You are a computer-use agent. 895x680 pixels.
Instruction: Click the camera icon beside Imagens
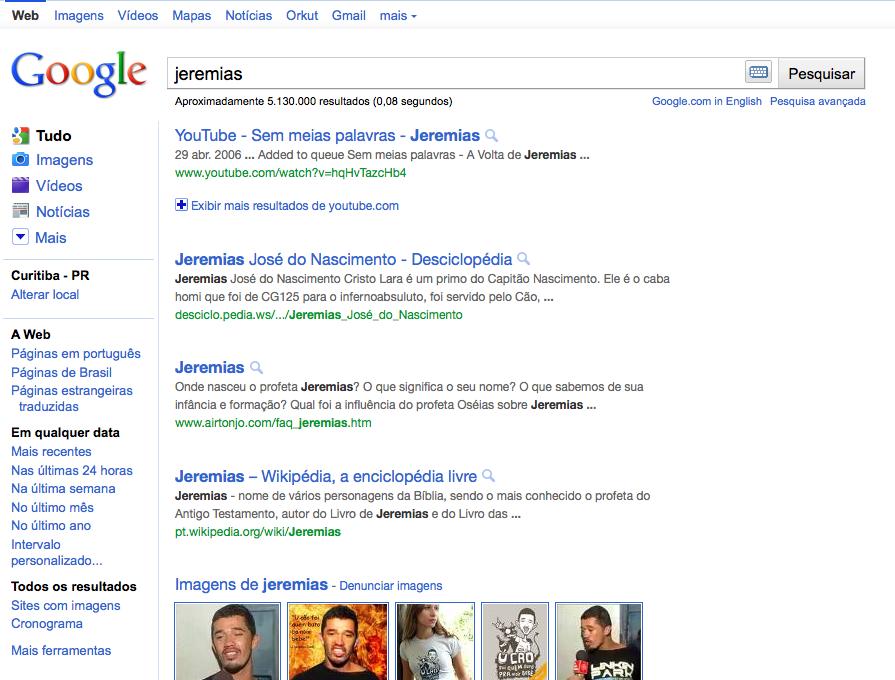pos(21,159)
